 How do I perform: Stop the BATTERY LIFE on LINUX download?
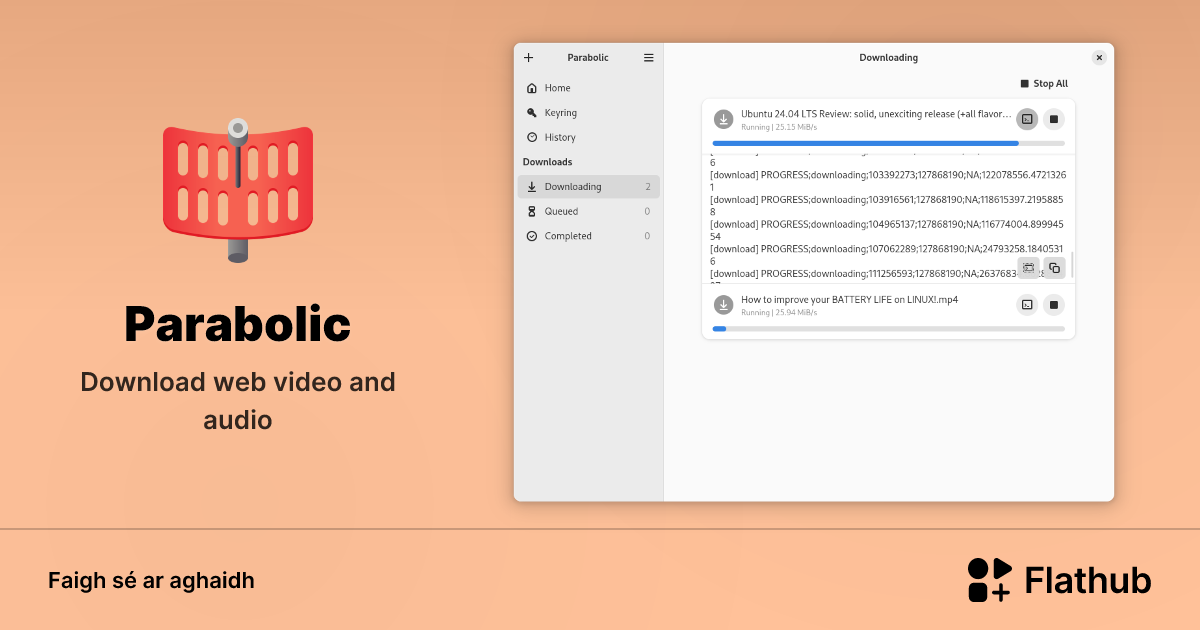(x=1053, y=305)
